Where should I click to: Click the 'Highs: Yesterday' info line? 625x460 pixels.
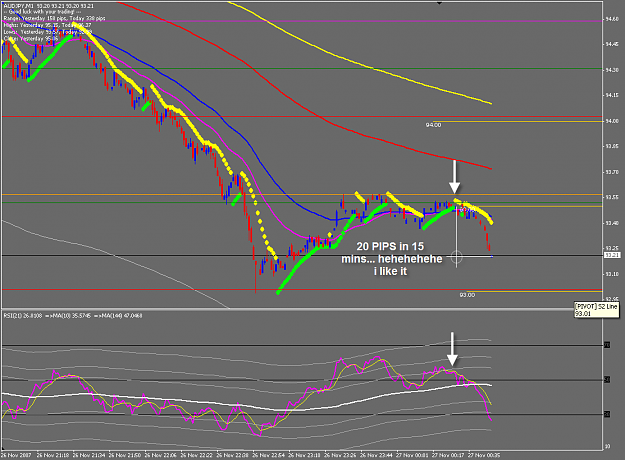point(47,25)
